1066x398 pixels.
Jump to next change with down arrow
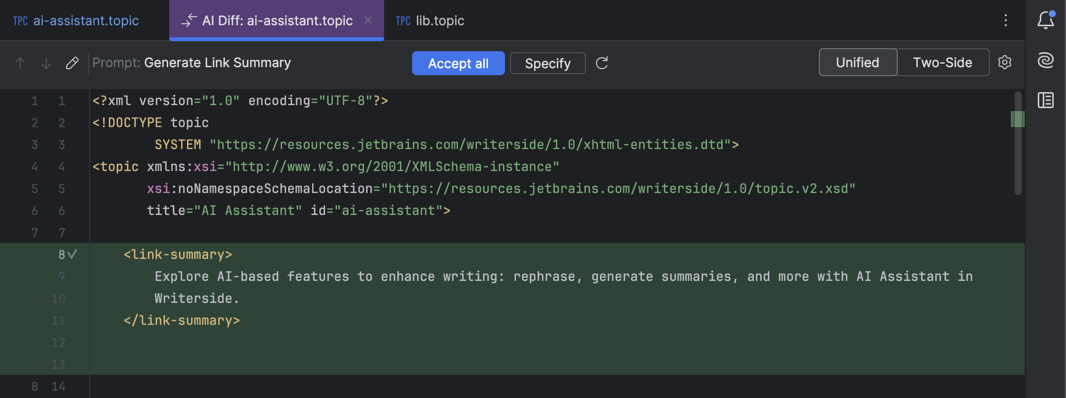click(x=46, y=63)
